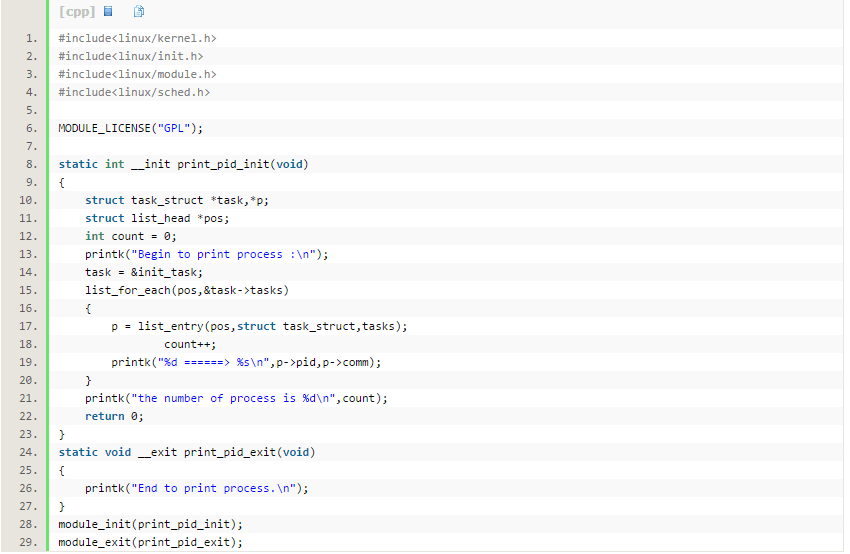Viewport: 850px width, 554px height.
Task: Click the return 0; line
Action: point(114,416)
